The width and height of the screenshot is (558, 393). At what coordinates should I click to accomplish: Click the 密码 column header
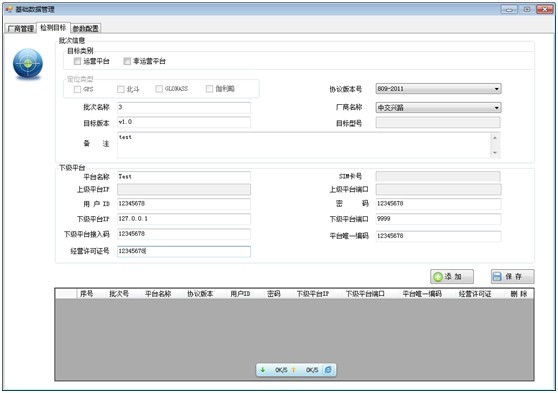(274, 294)
